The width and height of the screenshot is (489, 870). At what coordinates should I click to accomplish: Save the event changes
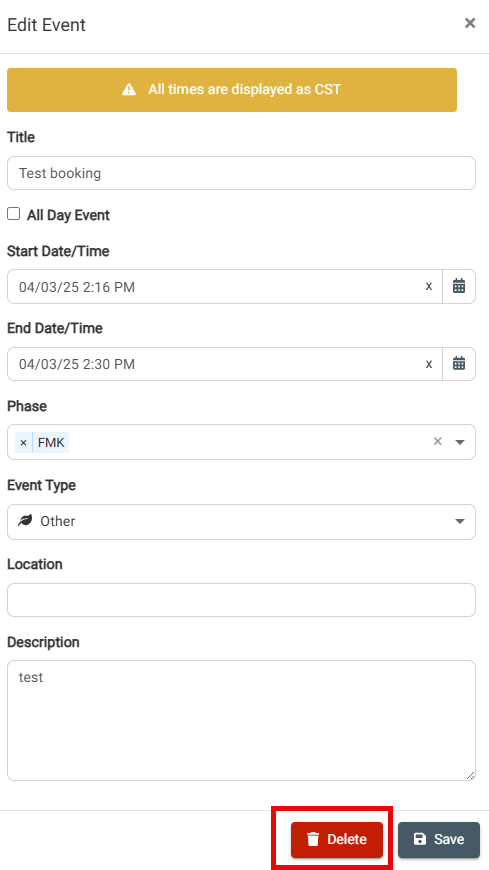pyautogui.click(x=438, y=839)
